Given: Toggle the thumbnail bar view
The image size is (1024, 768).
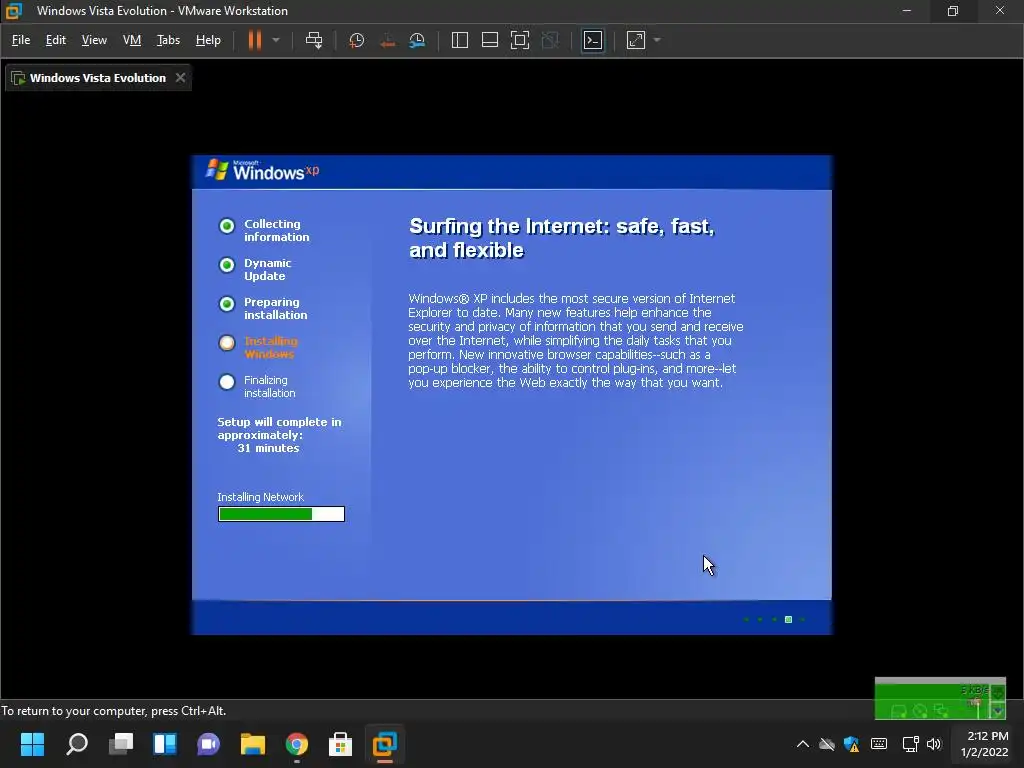Looking at the screenshot, I should [490, 40].
